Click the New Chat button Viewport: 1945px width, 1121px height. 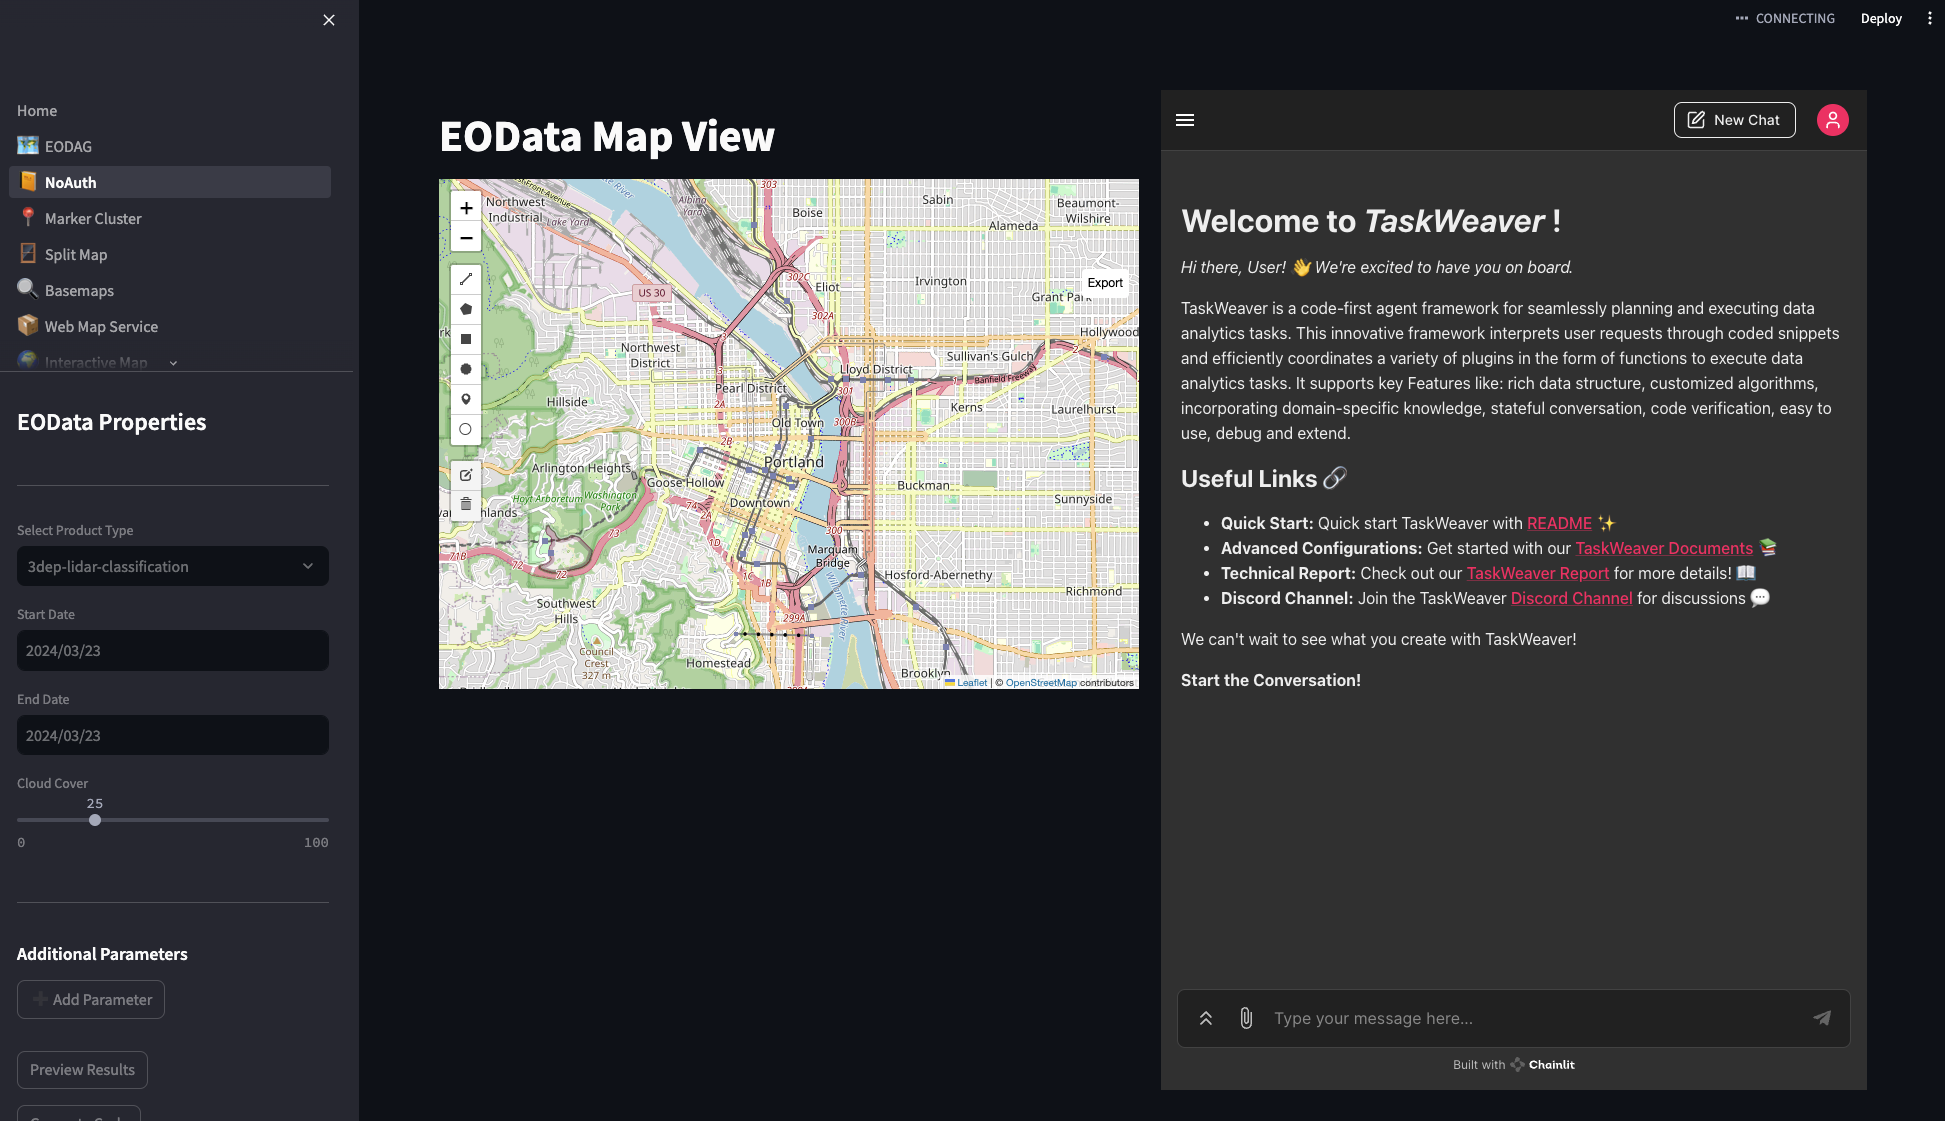coord(1734,120)
